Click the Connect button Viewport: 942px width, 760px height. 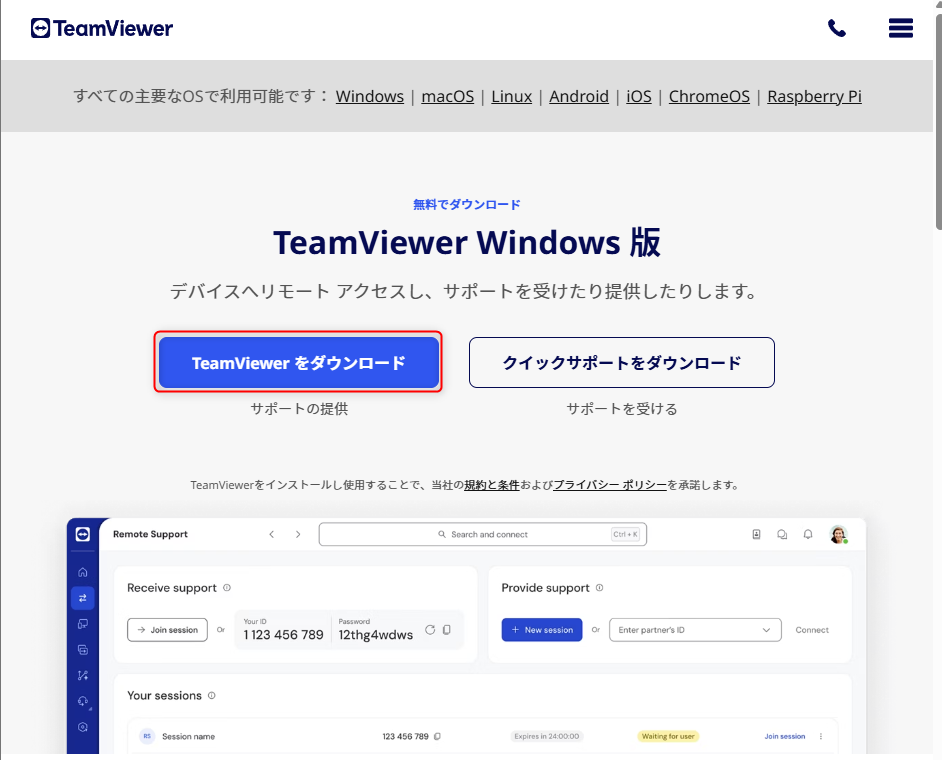[812, 630]
